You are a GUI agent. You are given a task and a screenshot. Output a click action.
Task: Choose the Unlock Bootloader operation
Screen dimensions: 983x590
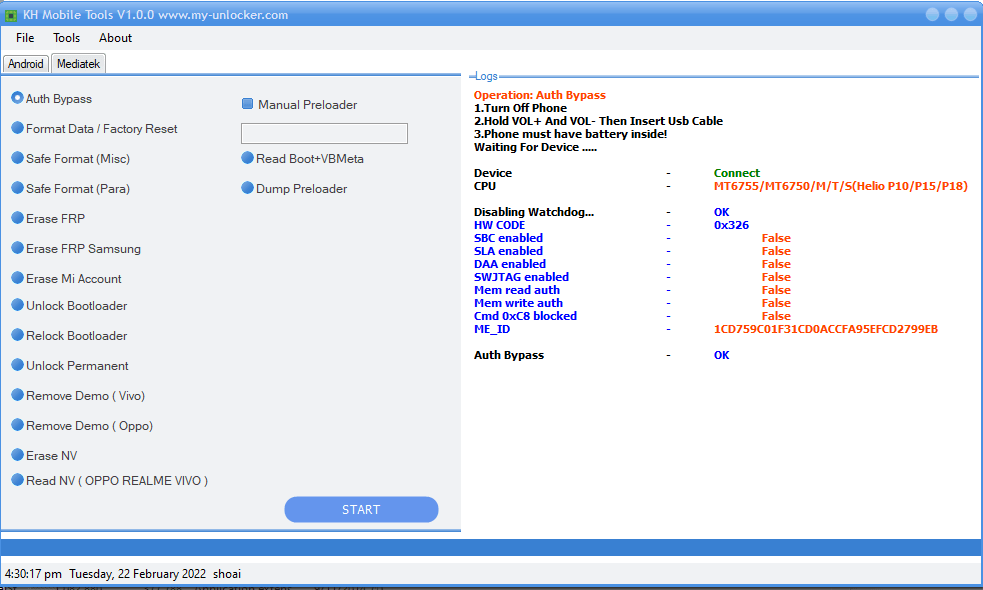tap(17, 306)
